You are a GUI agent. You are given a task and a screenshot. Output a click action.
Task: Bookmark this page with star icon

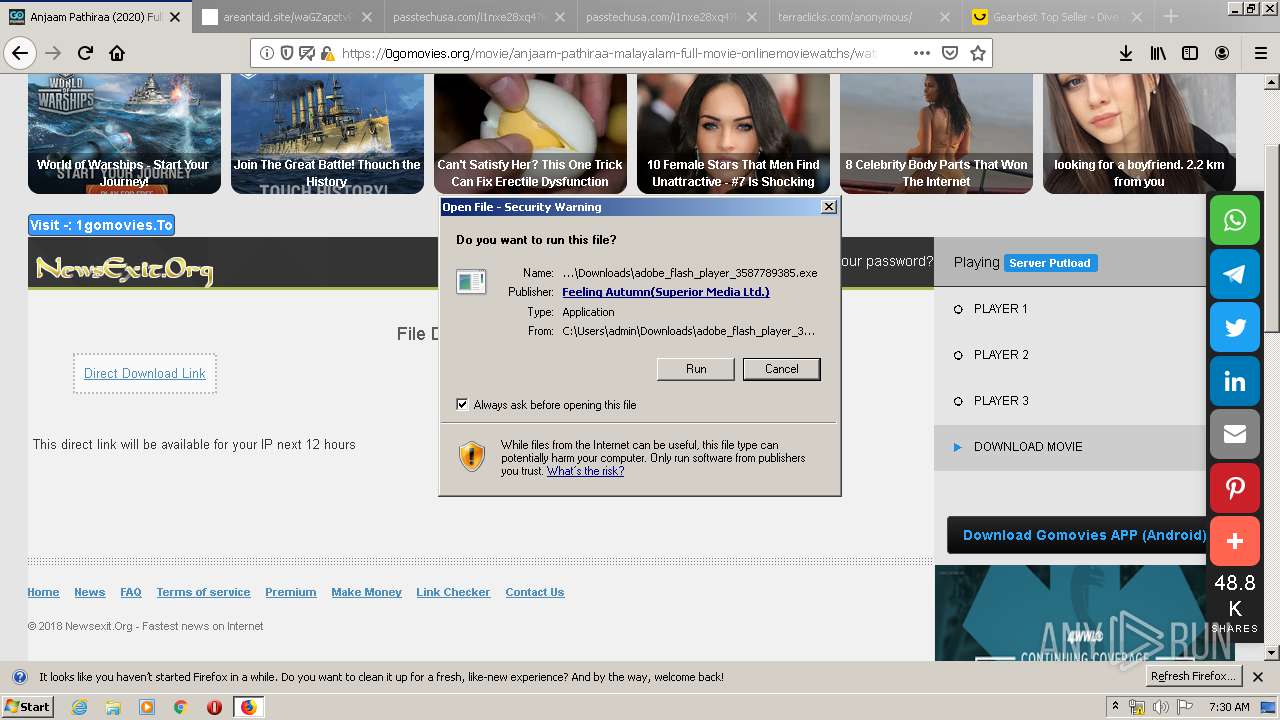point(978,53)
